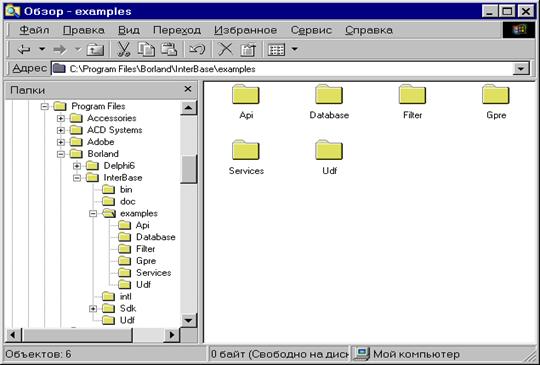Click tree horizontal scrollbar right arrow

[x=172, y=335]
